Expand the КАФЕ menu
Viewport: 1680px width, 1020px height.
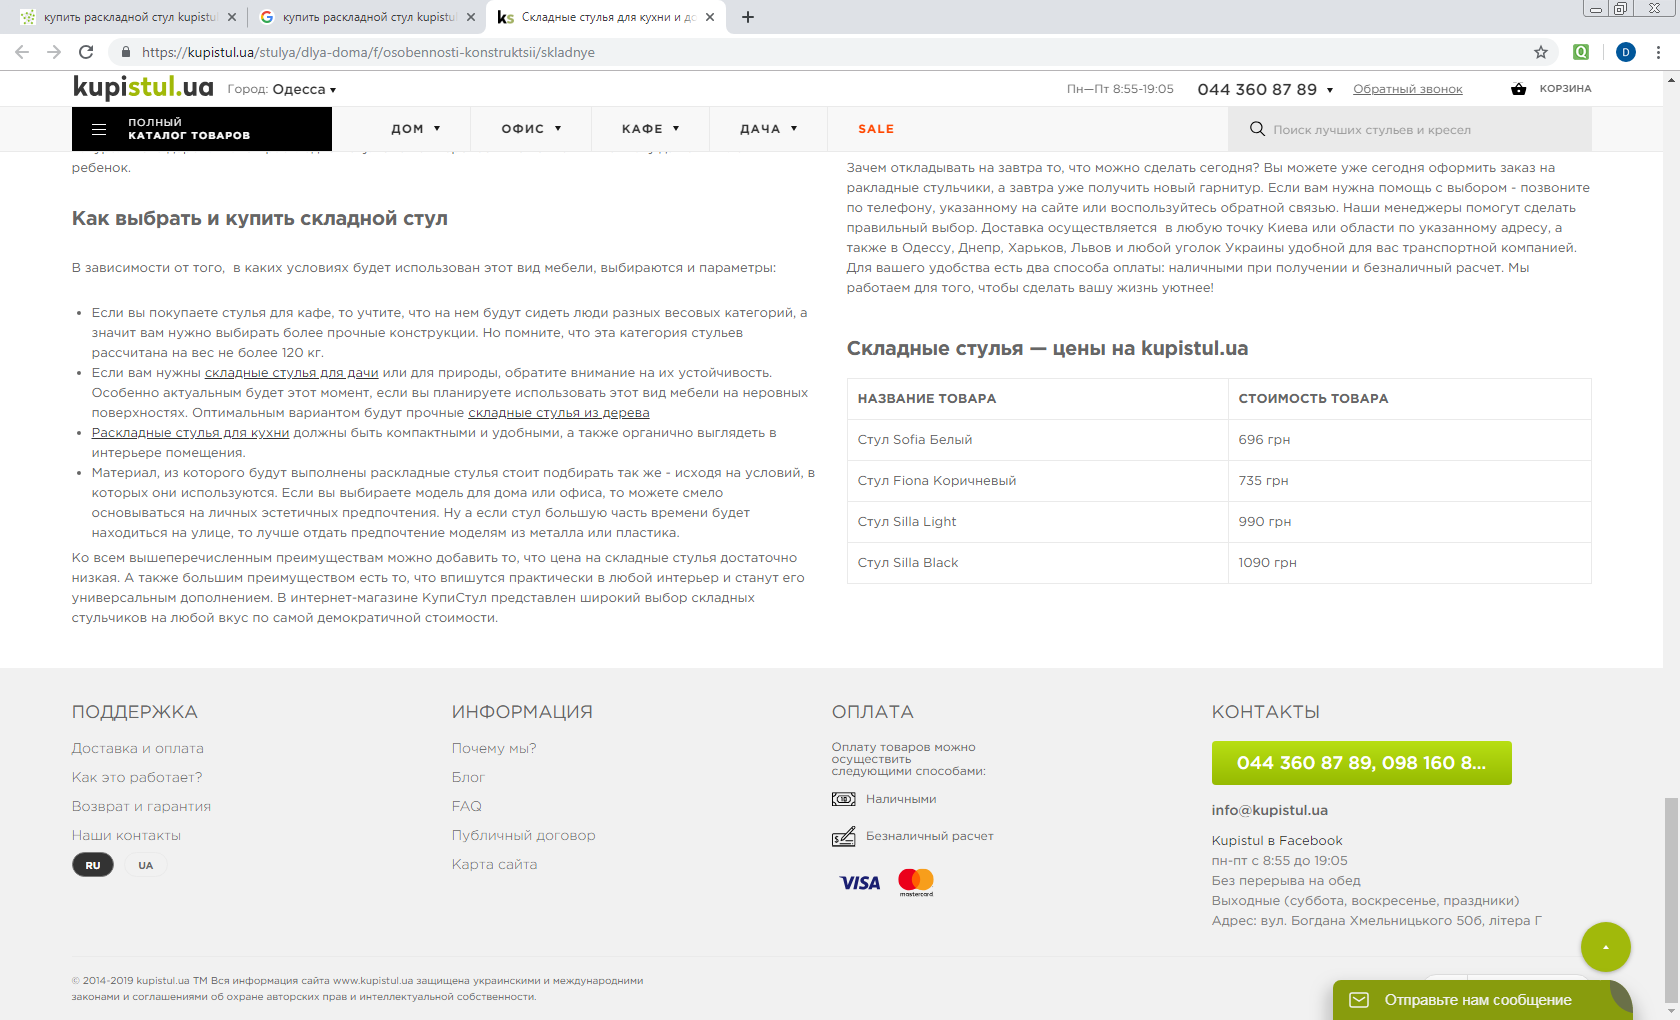(x=651, y=129)
